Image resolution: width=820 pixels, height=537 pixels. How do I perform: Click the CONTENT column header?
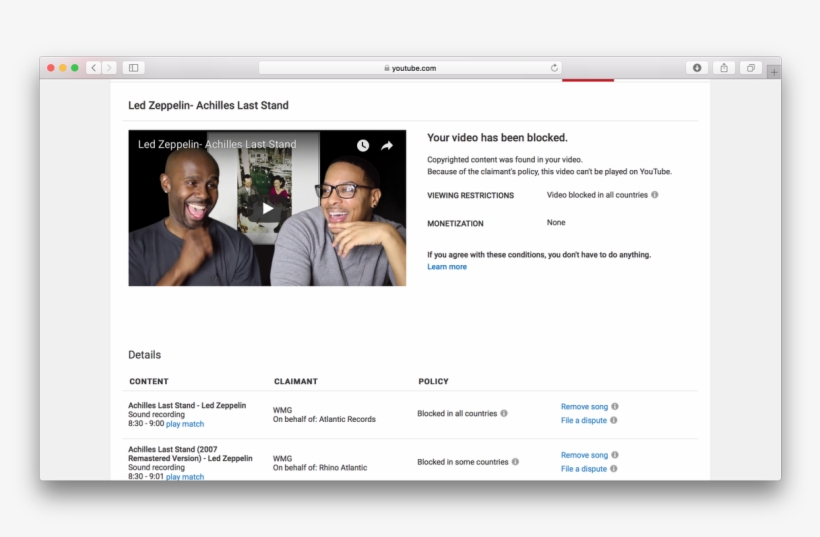pyautogui.click(x=149, y=381)
